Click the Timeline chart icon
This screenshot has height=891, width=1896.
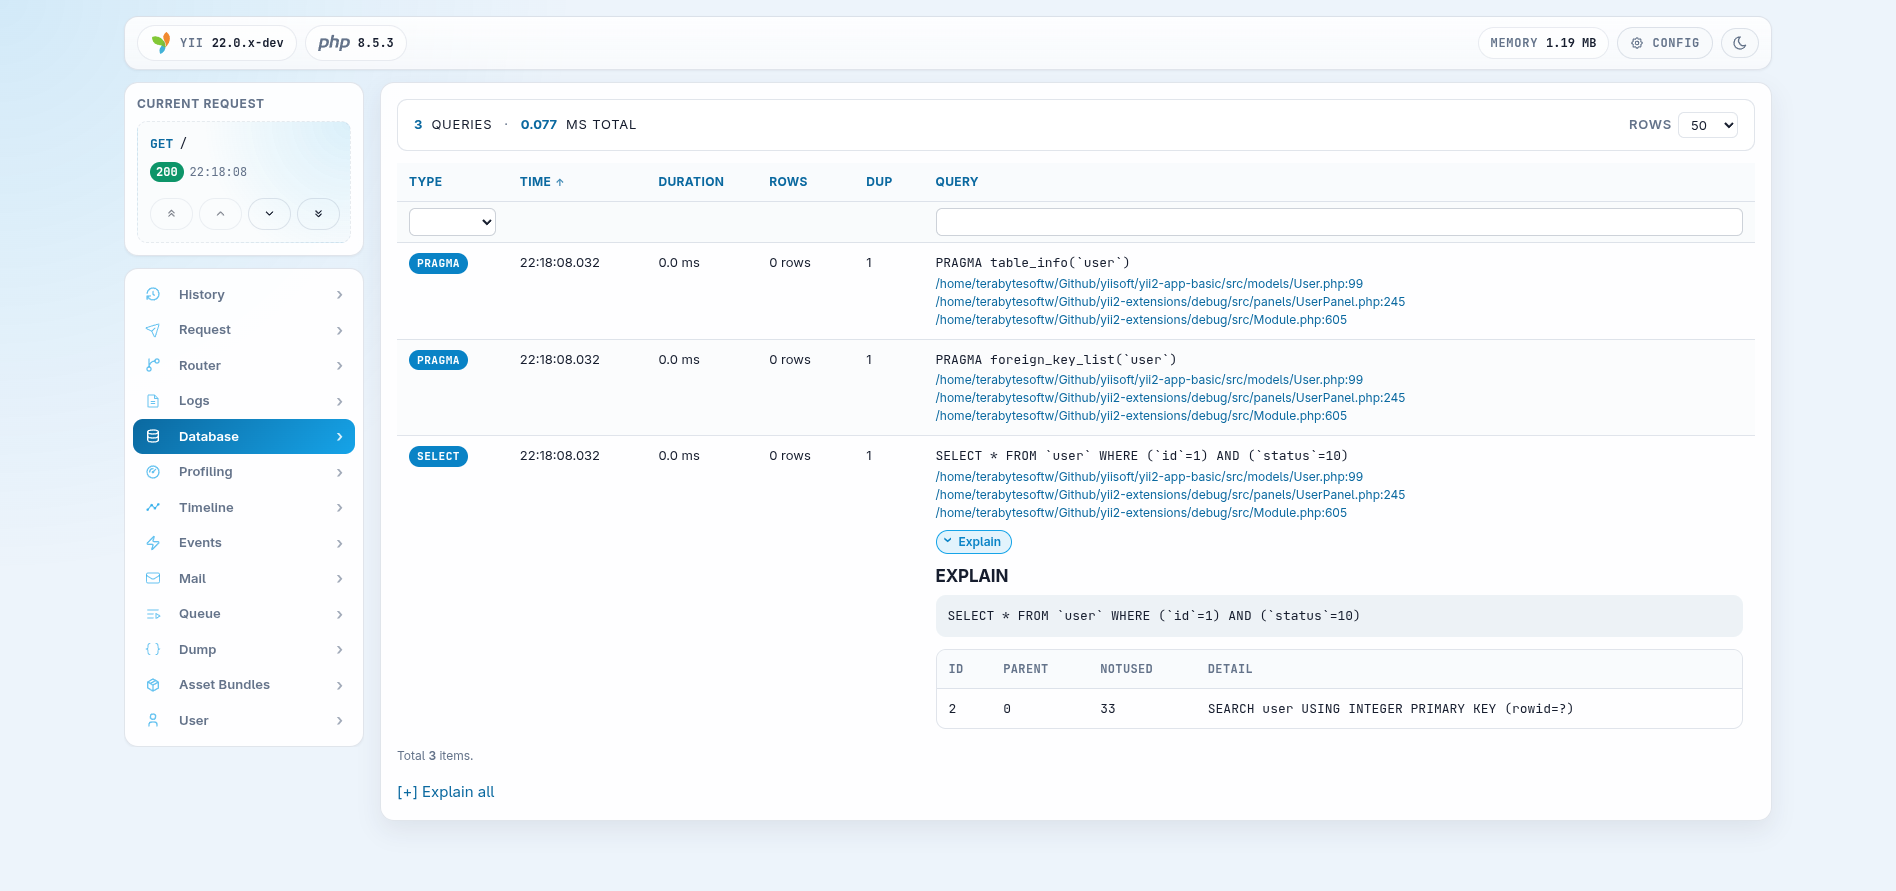click(153, 507)
